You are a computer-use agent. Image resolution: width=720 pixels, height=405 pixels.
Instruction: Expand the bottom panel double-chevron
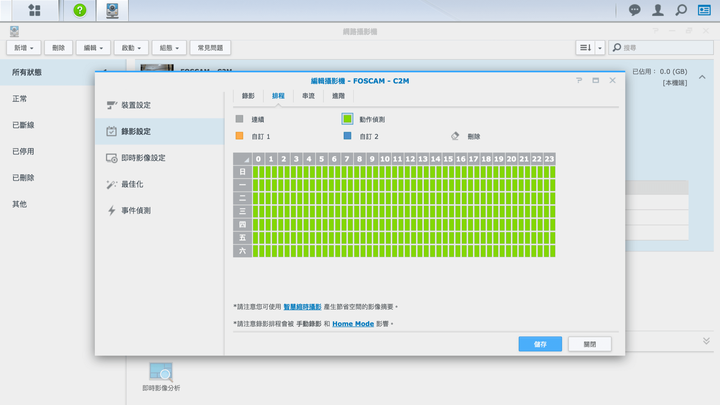pyautogui.click(x=706, y=341)
